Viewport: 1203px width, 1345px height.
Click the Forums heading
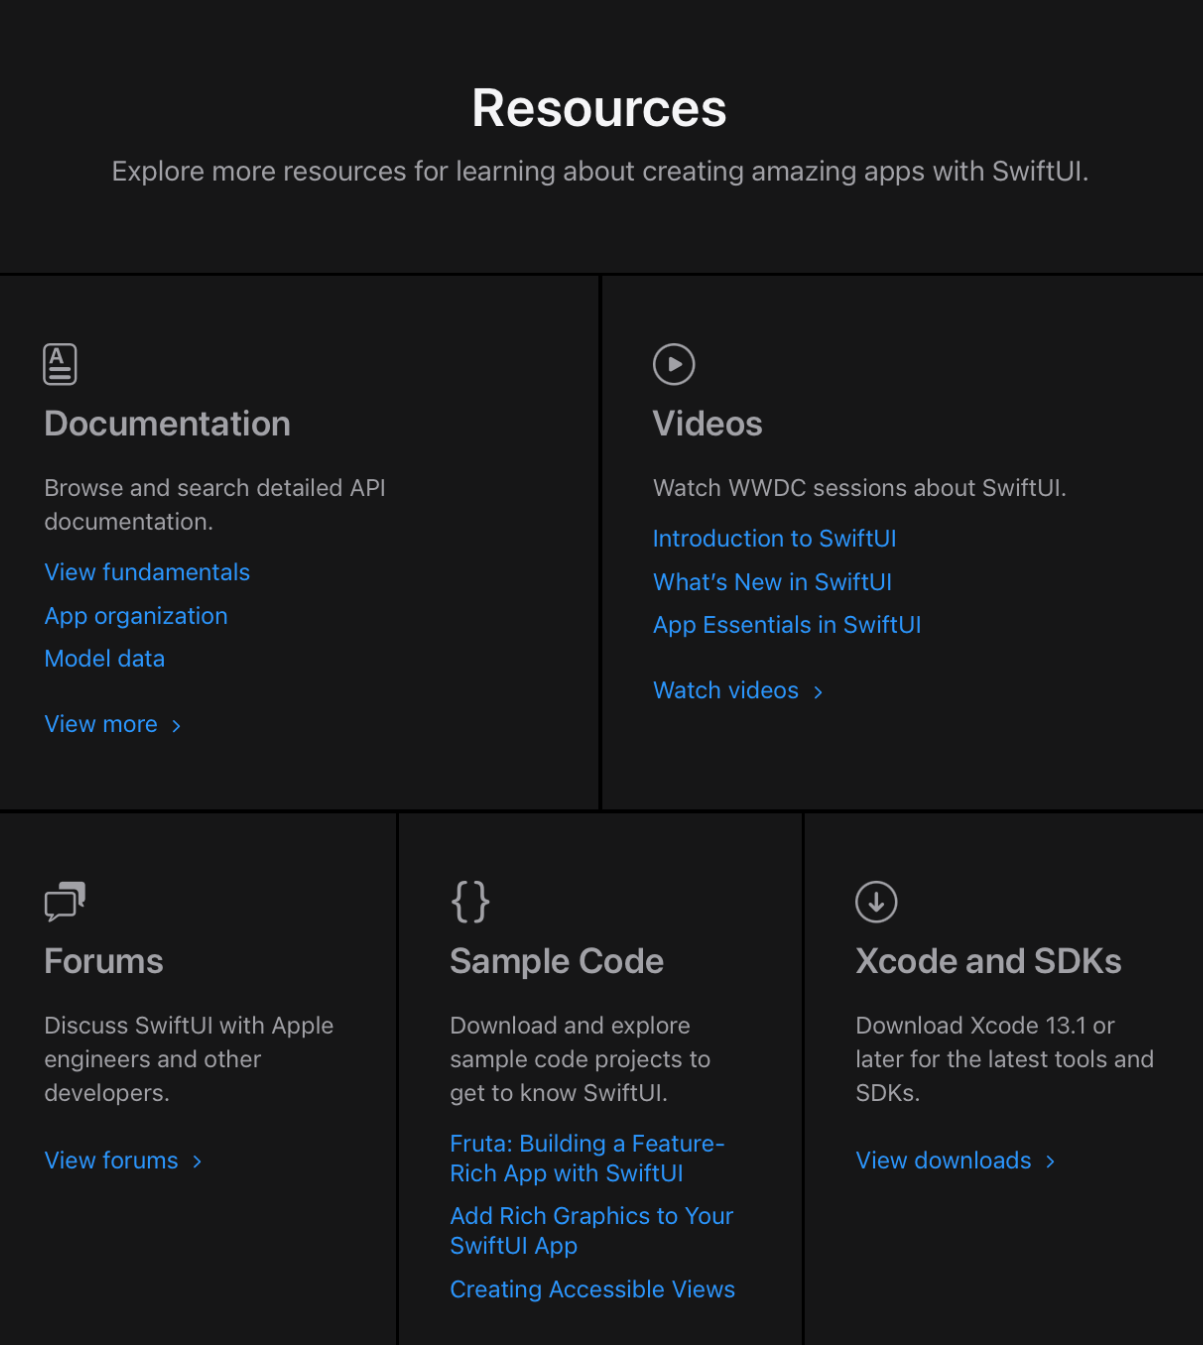[x=104, y=961]
